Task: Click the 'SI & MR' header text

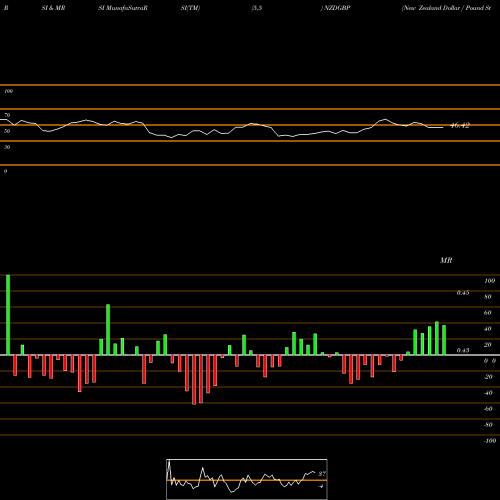Action: click(53, 8)
